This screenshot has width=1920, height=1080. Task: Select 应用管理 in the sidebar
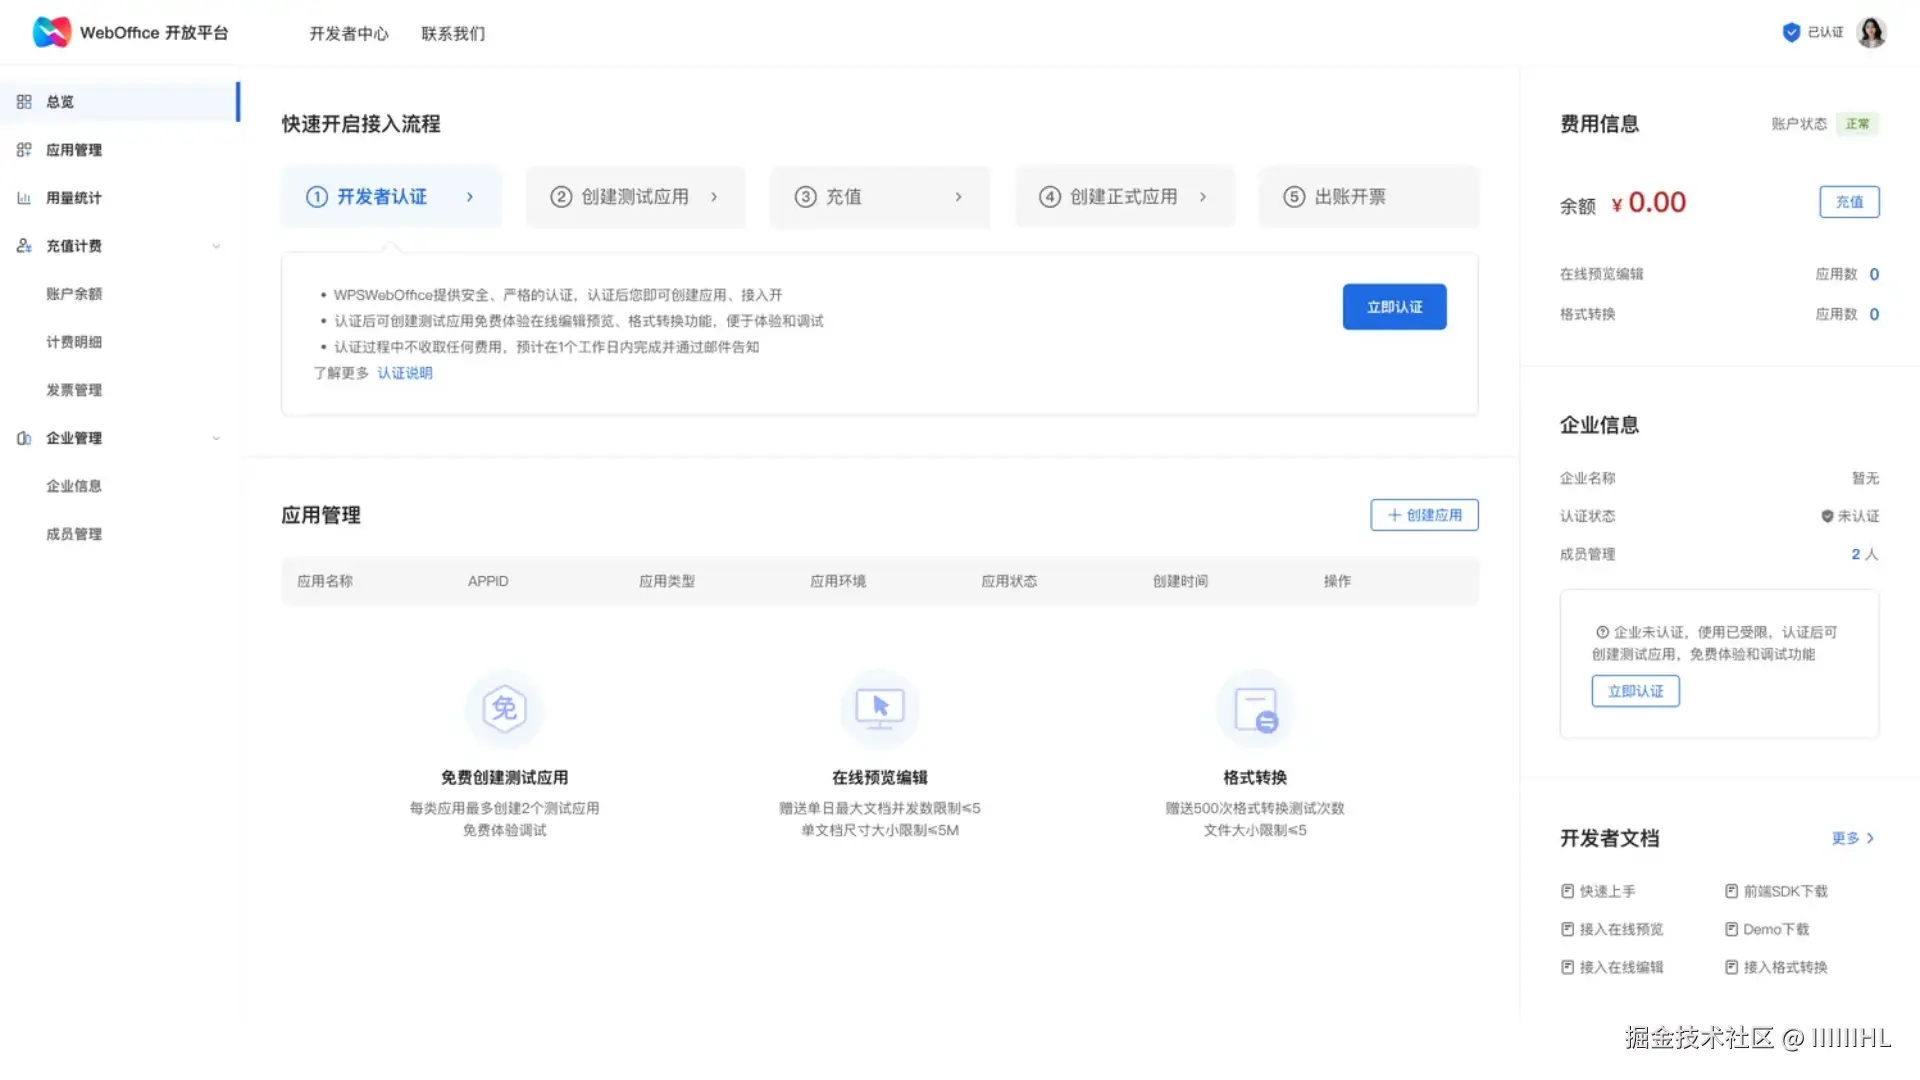click(74, 150)
